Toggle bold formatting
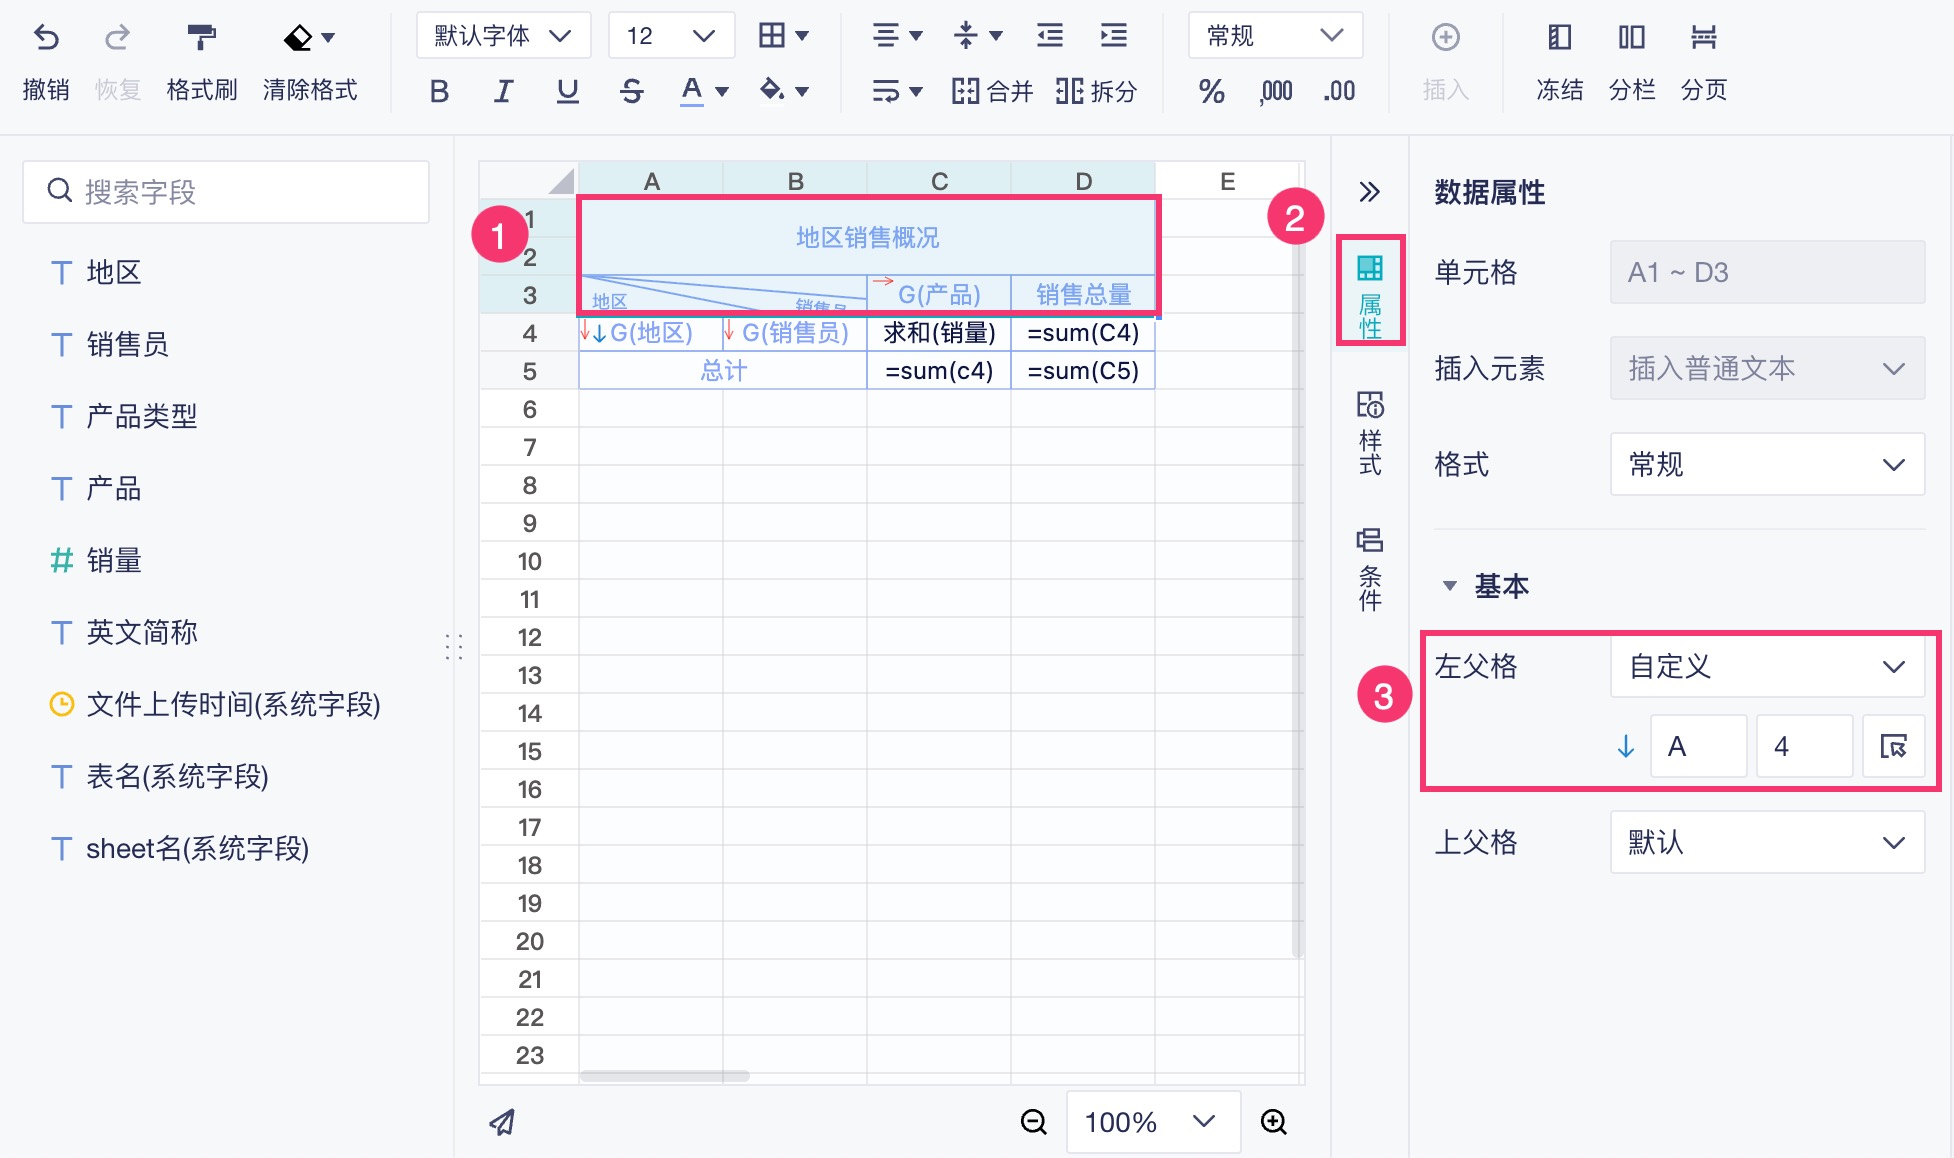The height and width of the screenshot is (1158, 1954). click(x=439, y=91)
